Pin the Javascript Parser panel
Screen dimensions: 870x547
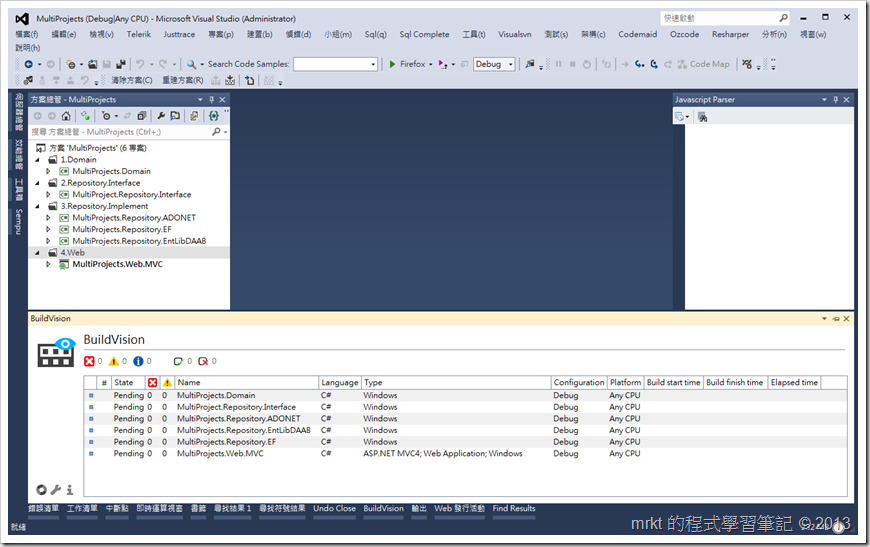click(x=836, y=100)
